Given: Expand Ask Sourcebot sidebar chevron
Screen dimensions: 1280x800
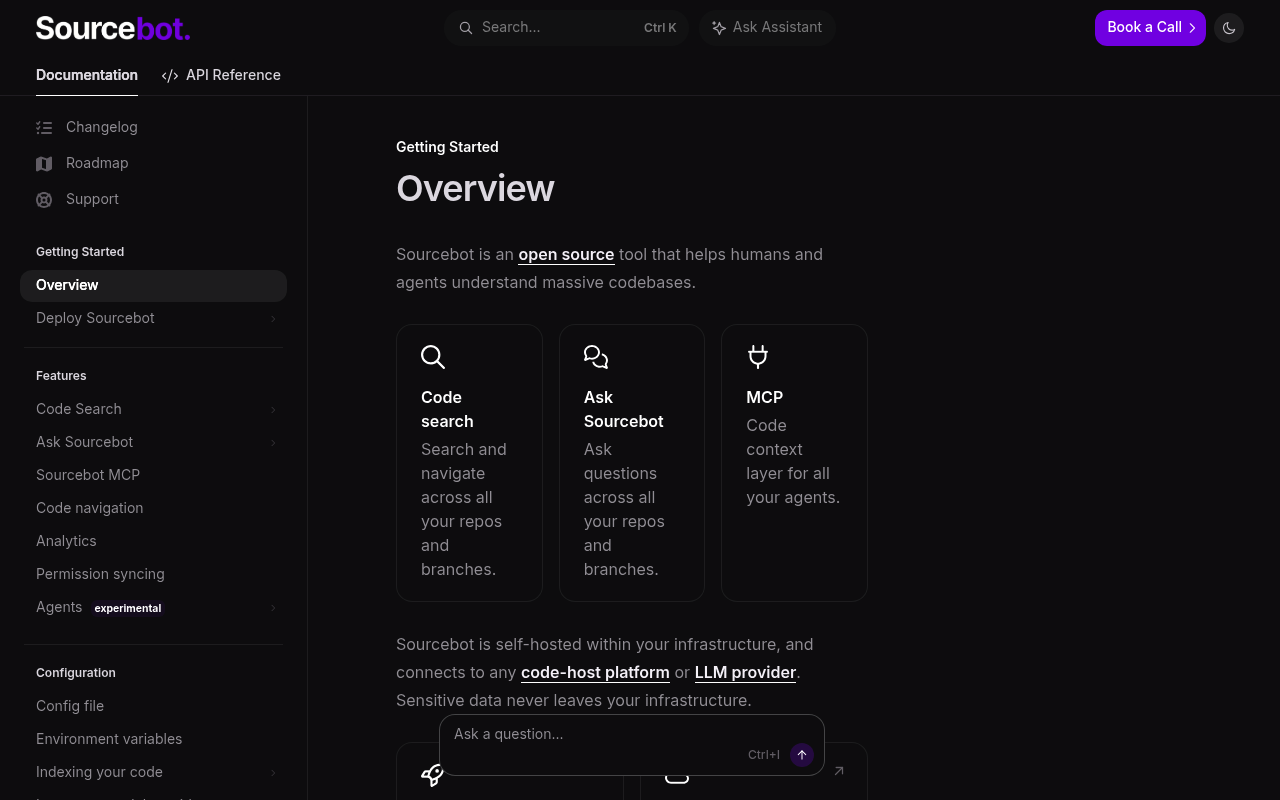Looking at the screenshot, I should (x=273, y=443).
